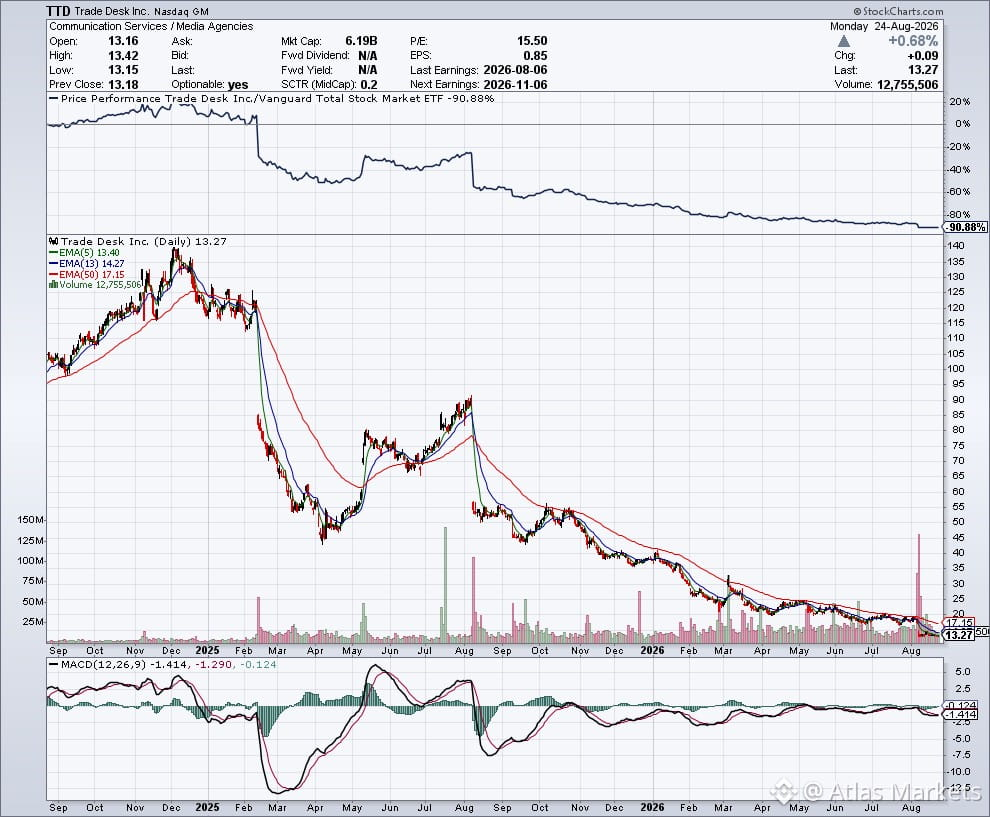Click the 2026 year label under the price chart

coord(652,650)
